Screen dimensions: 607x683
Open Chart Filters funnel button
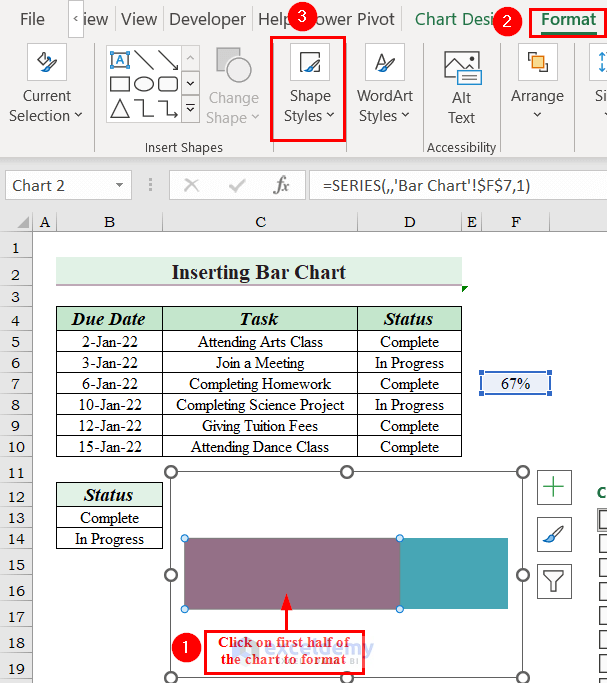tap(554, 582)
